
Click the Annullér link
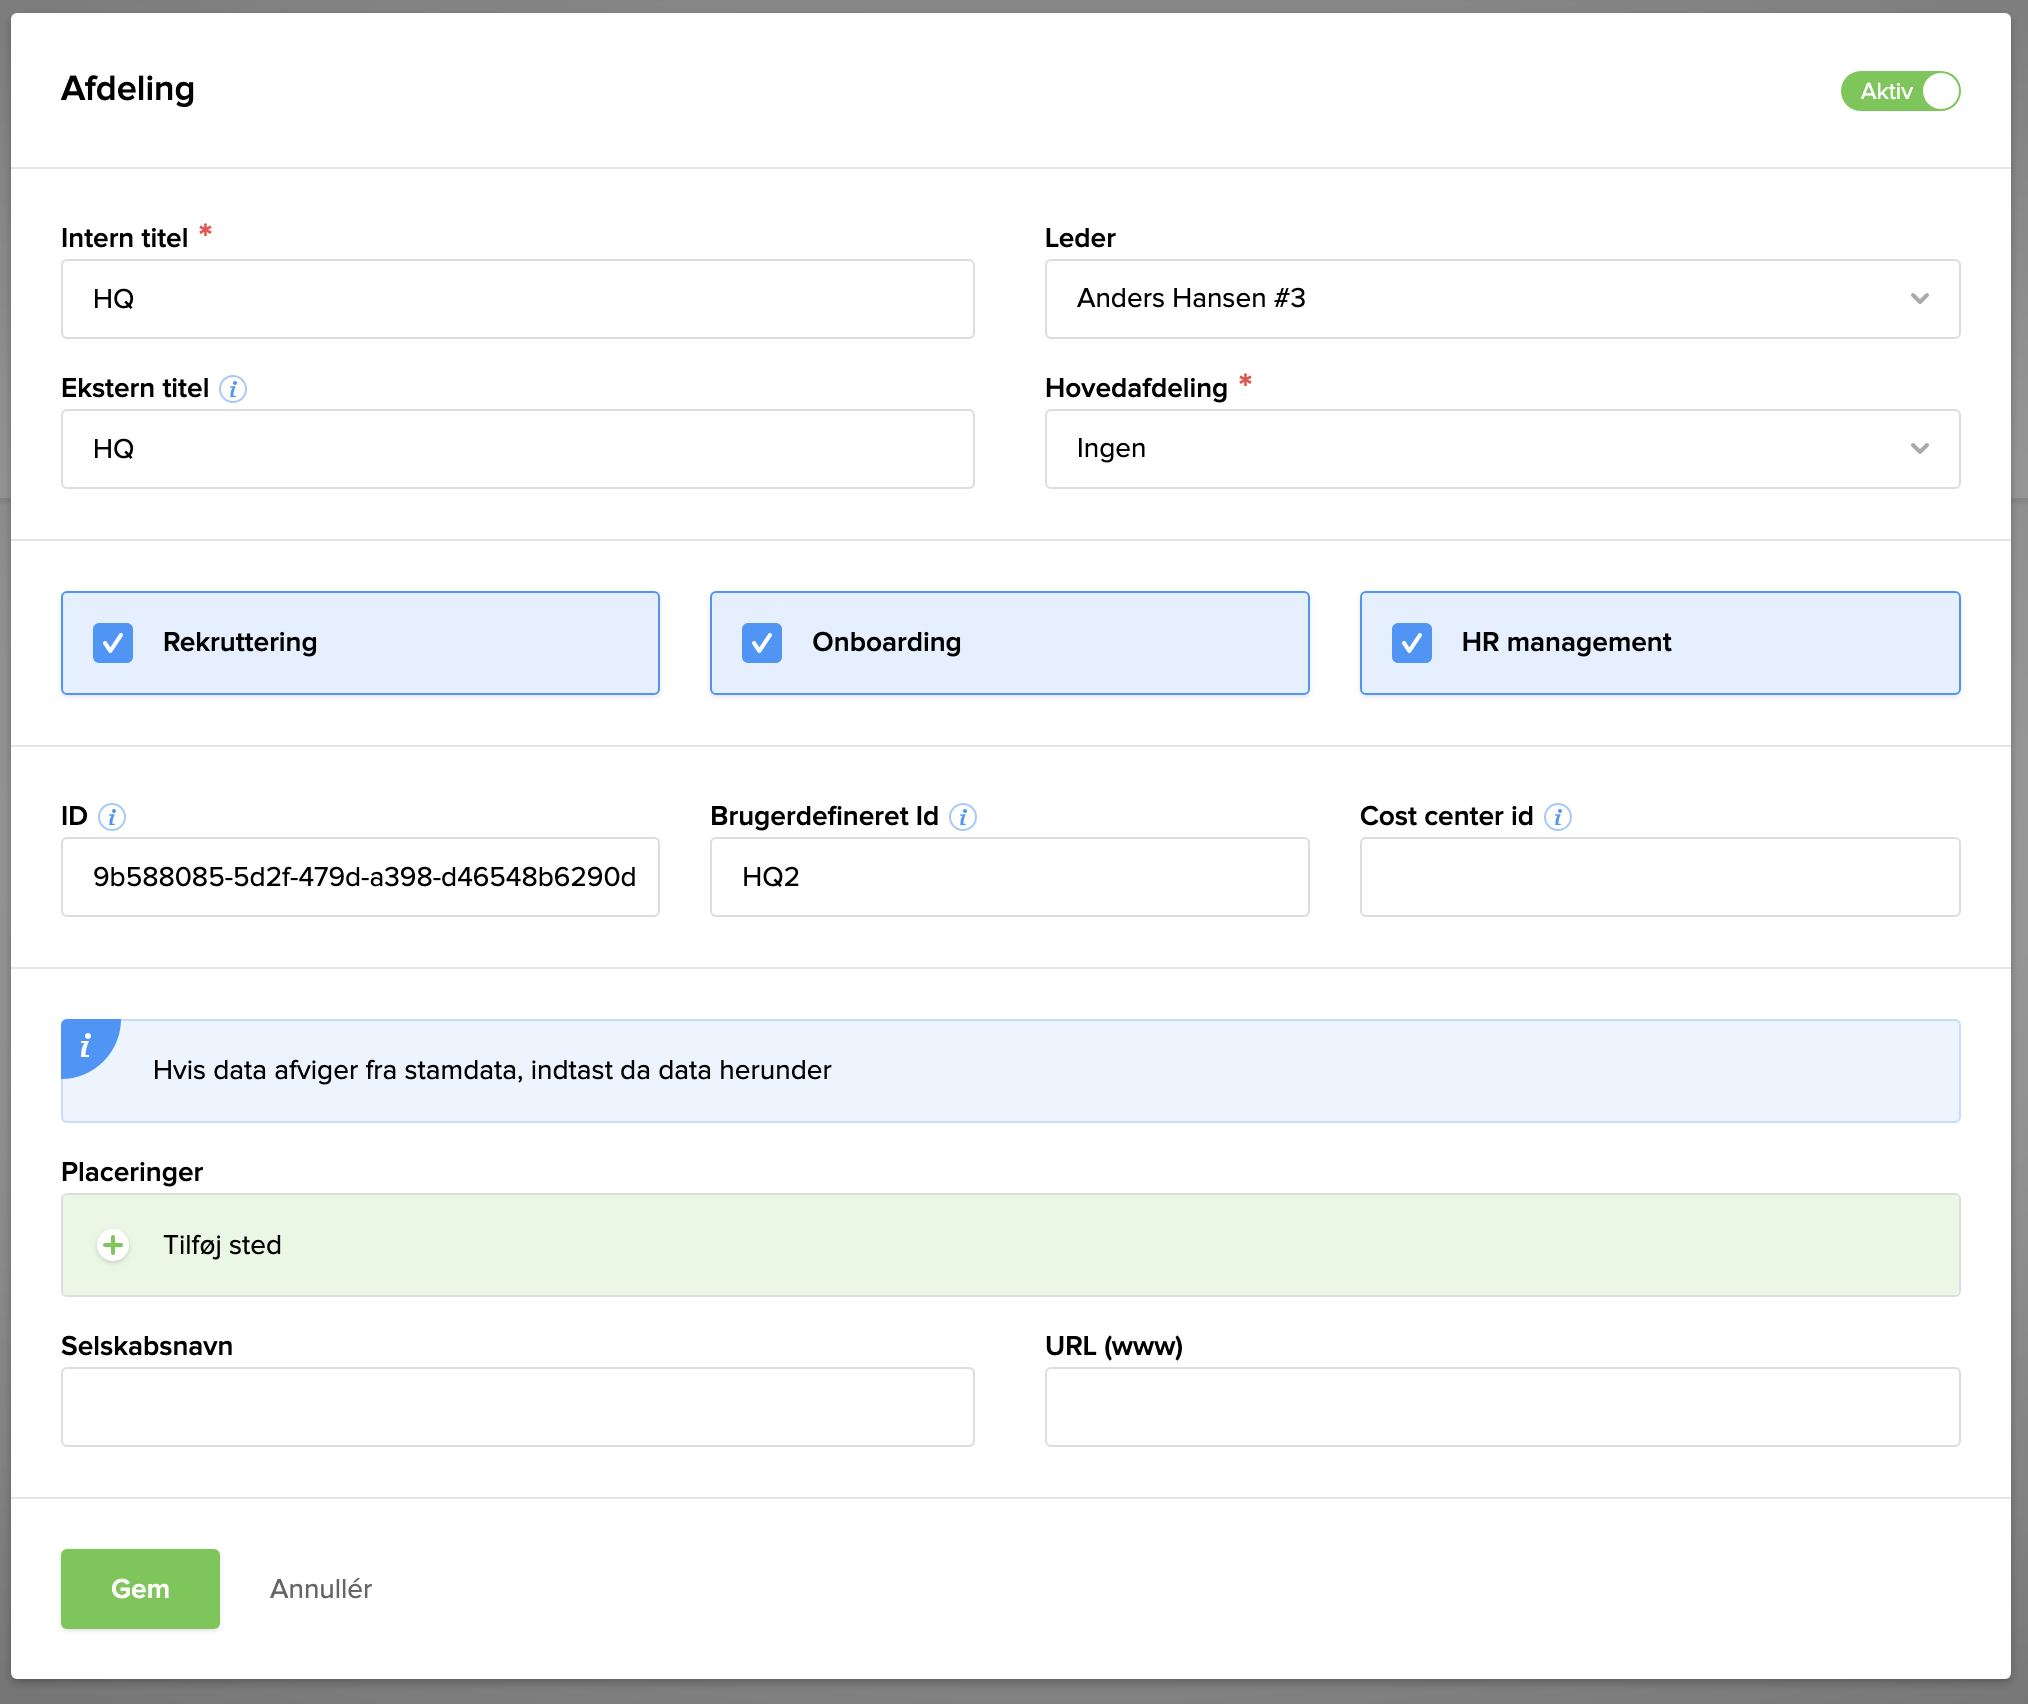click(x=321, y=1589)
